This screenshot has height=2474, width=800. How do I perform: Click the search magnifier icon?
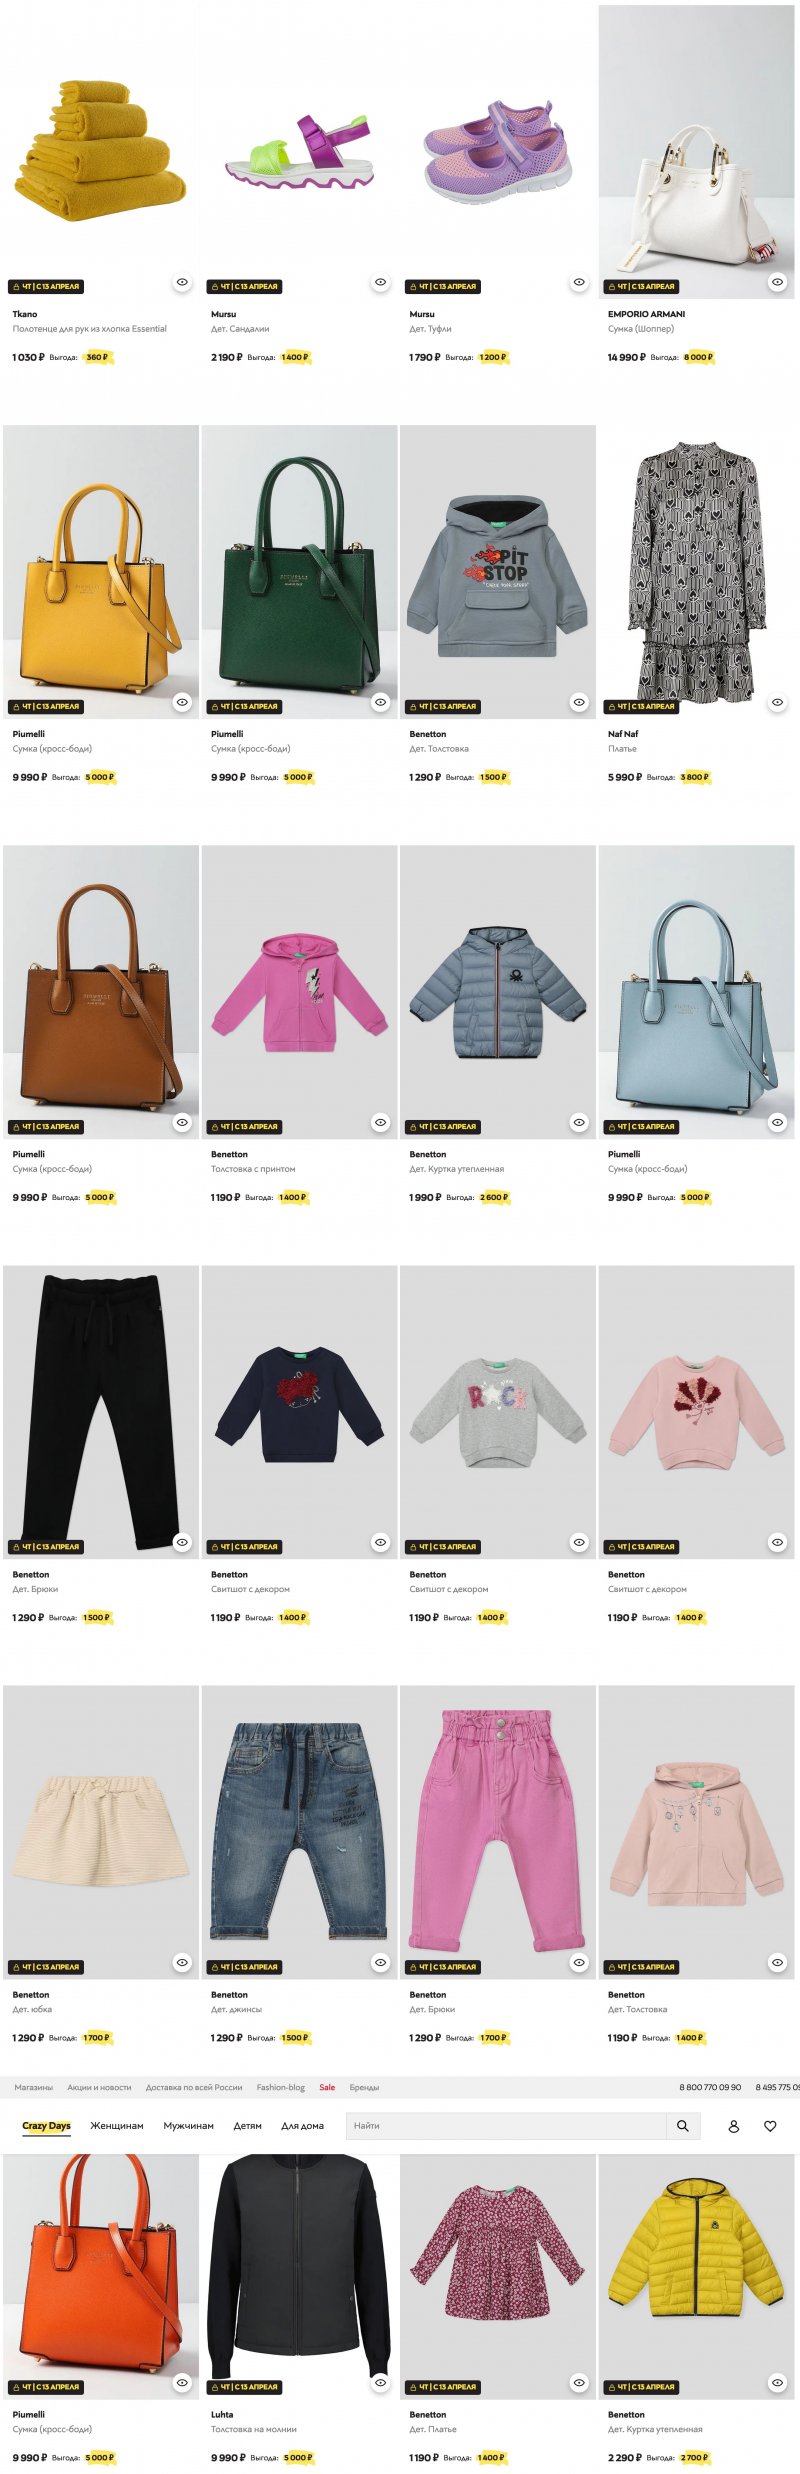point(682,2126)
